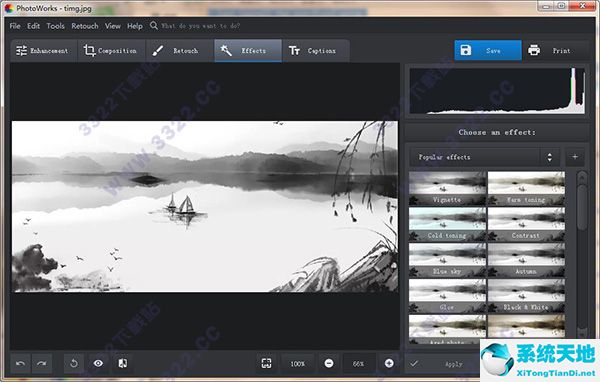
Task: Open the File menu
Action: 15,26
